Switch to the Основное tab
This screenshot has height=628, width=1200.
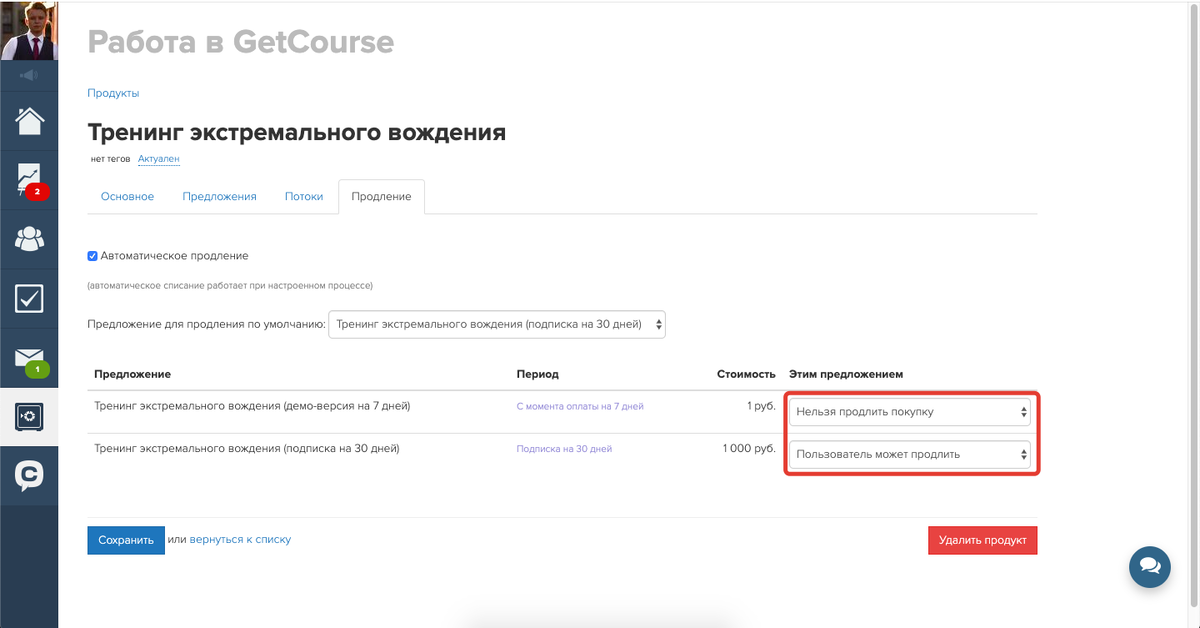[127, 197]
